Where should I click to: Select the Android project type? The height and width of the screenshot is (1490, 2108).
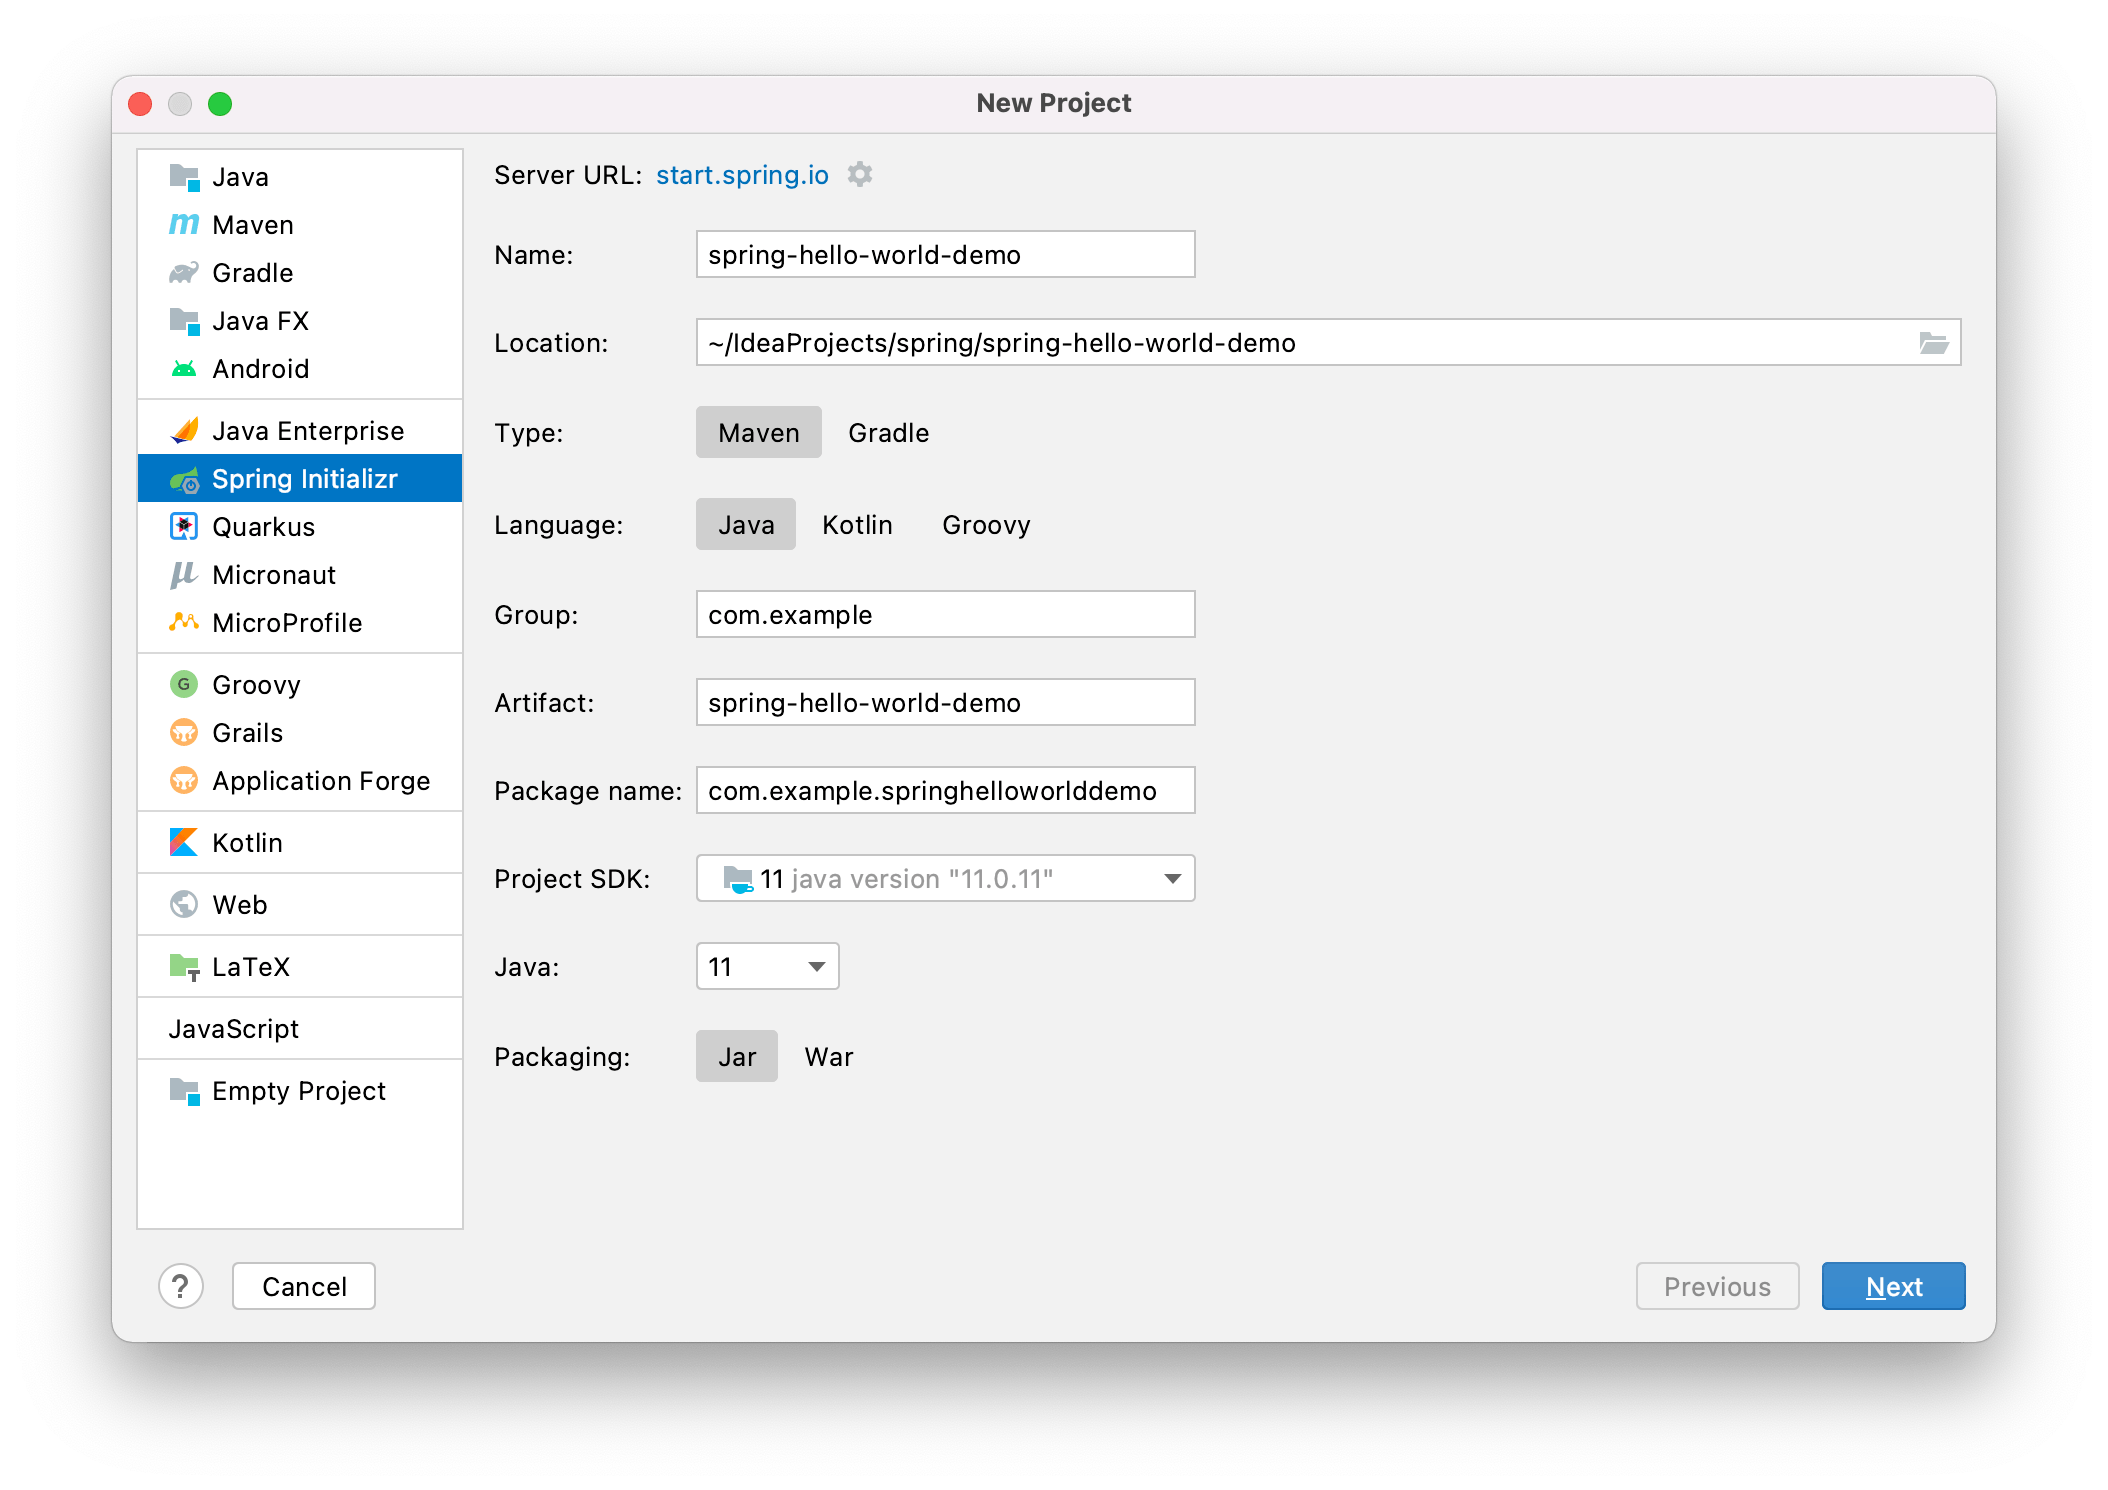coord(260,369)
